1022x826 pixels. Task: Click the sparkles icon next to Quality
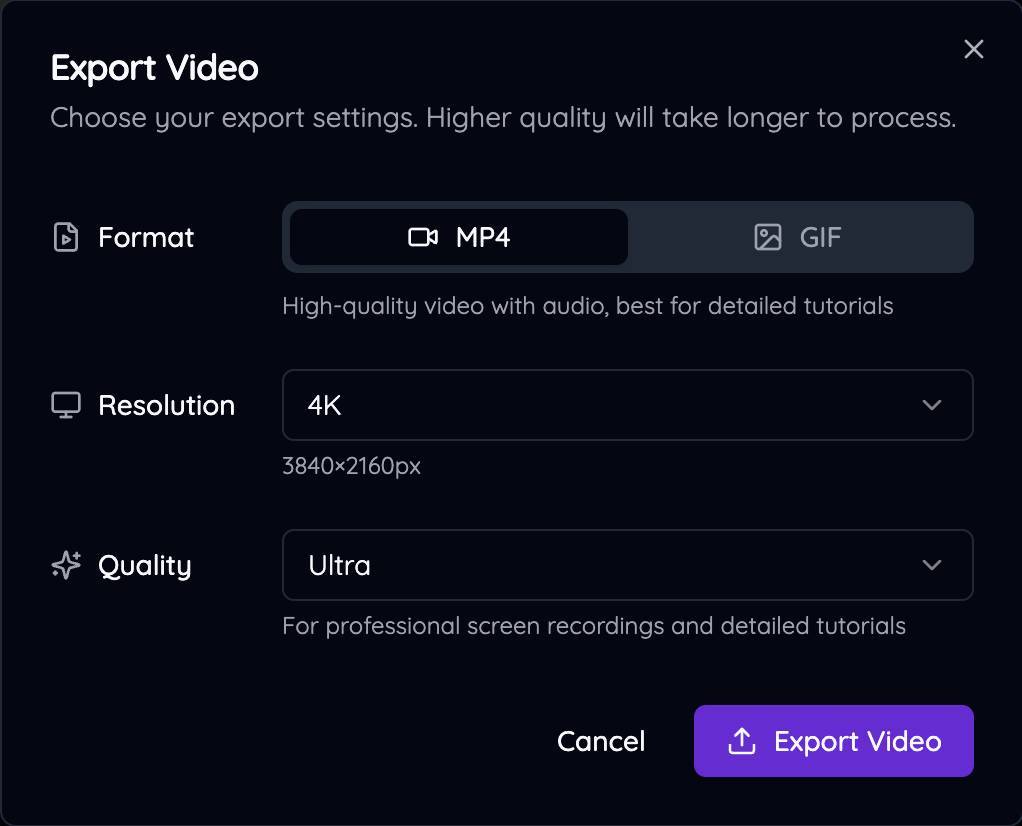click(x=66, y=565)
